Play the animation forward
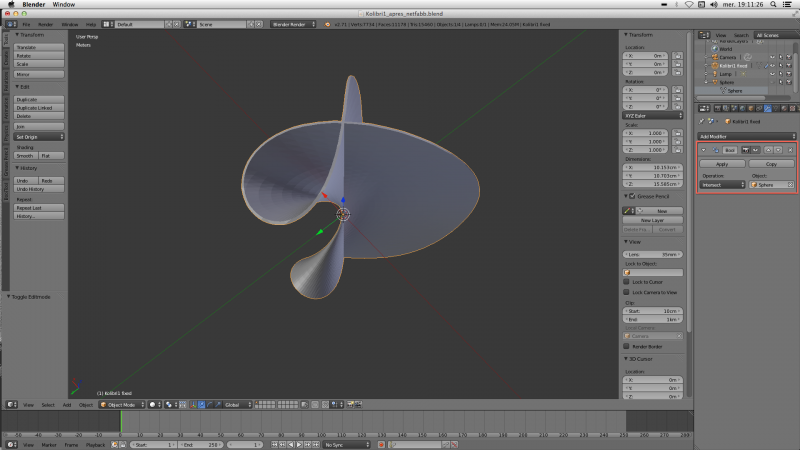This screenshot has width=800, height=450. click(x=299, y=445)
